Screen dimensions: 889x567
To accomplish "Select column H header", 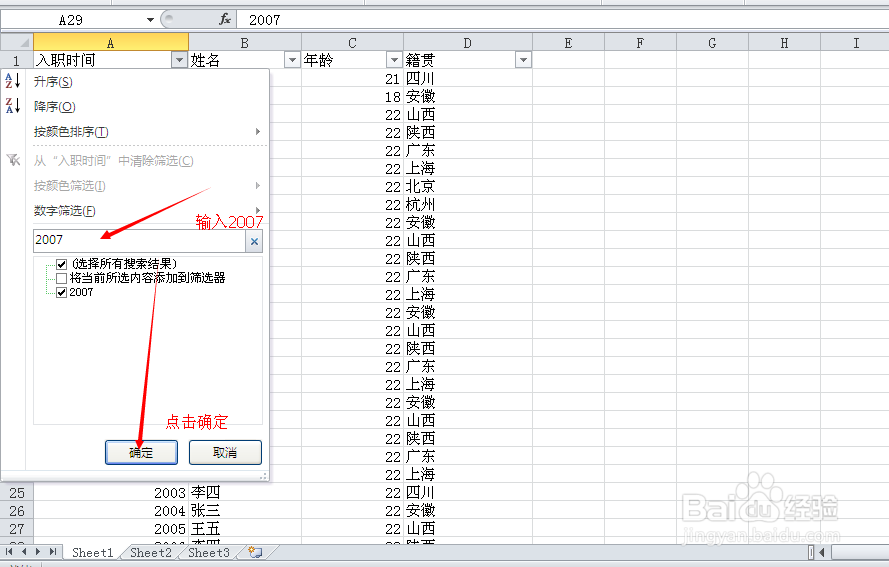I will point(784,43).
